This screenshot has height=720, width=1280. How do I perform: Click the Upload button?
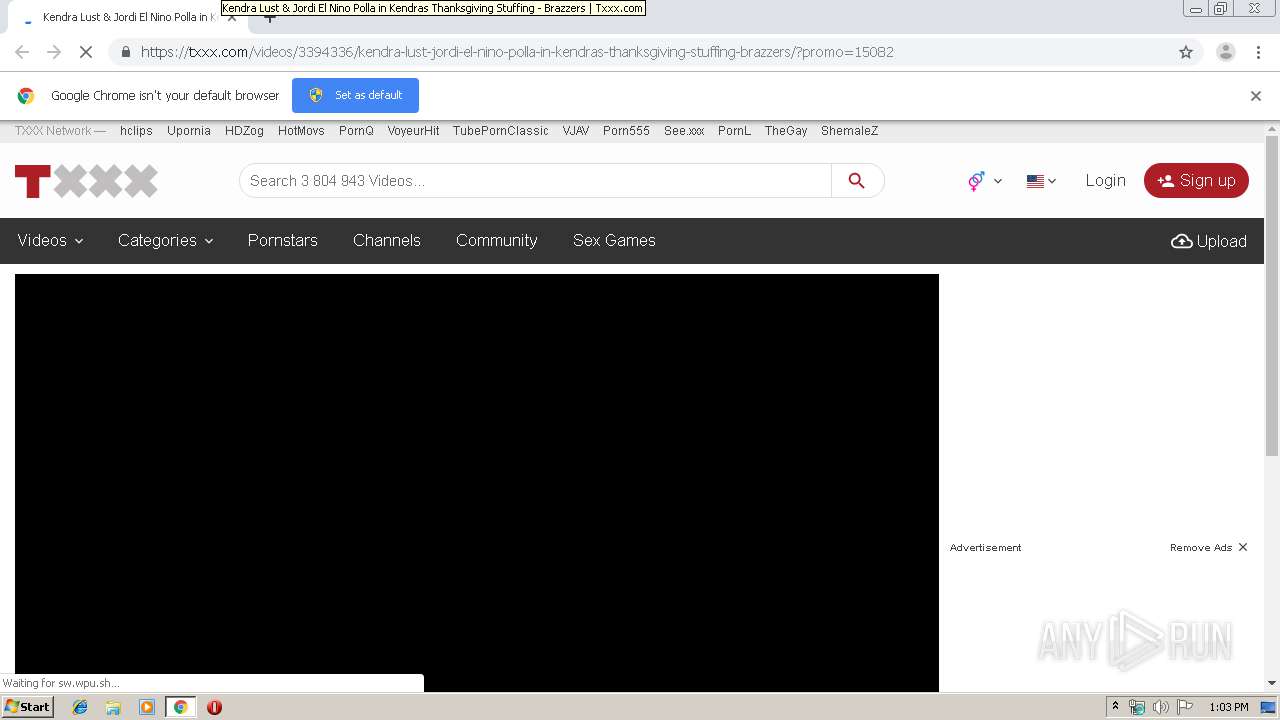(x=1209, y=241)
